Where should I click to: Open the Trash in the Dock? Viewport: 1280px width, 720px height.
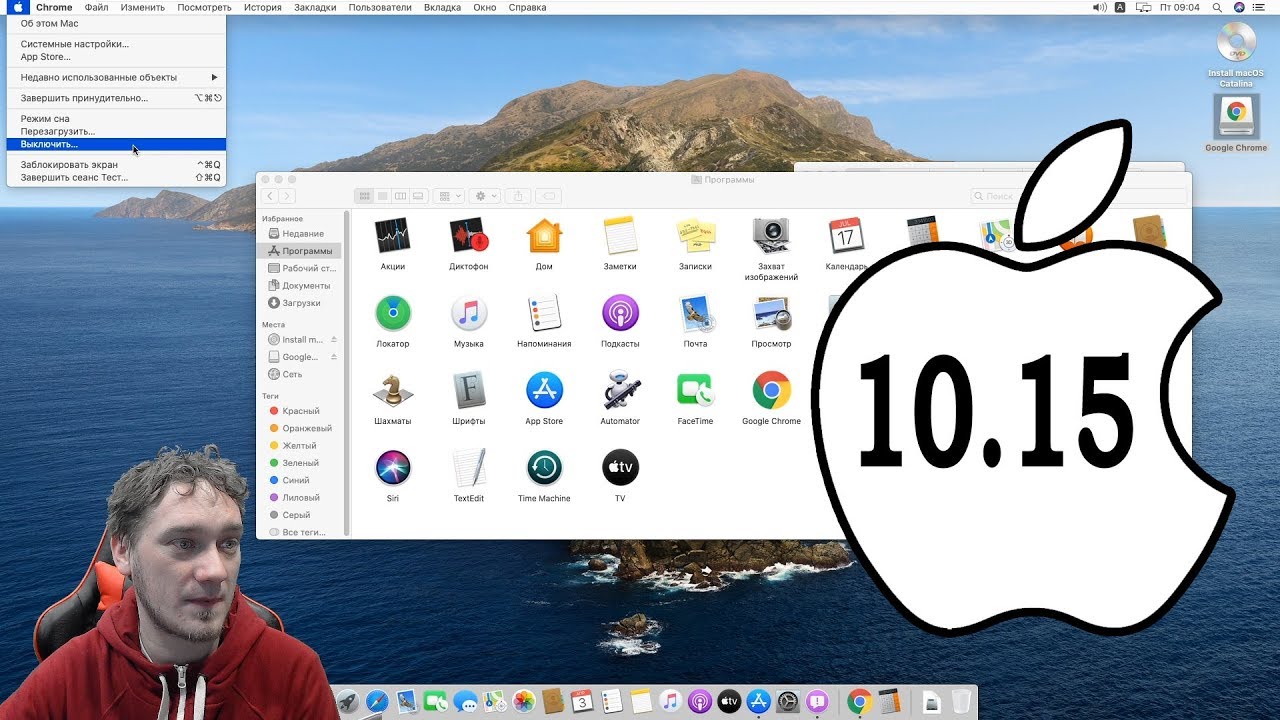coord(961,702)
